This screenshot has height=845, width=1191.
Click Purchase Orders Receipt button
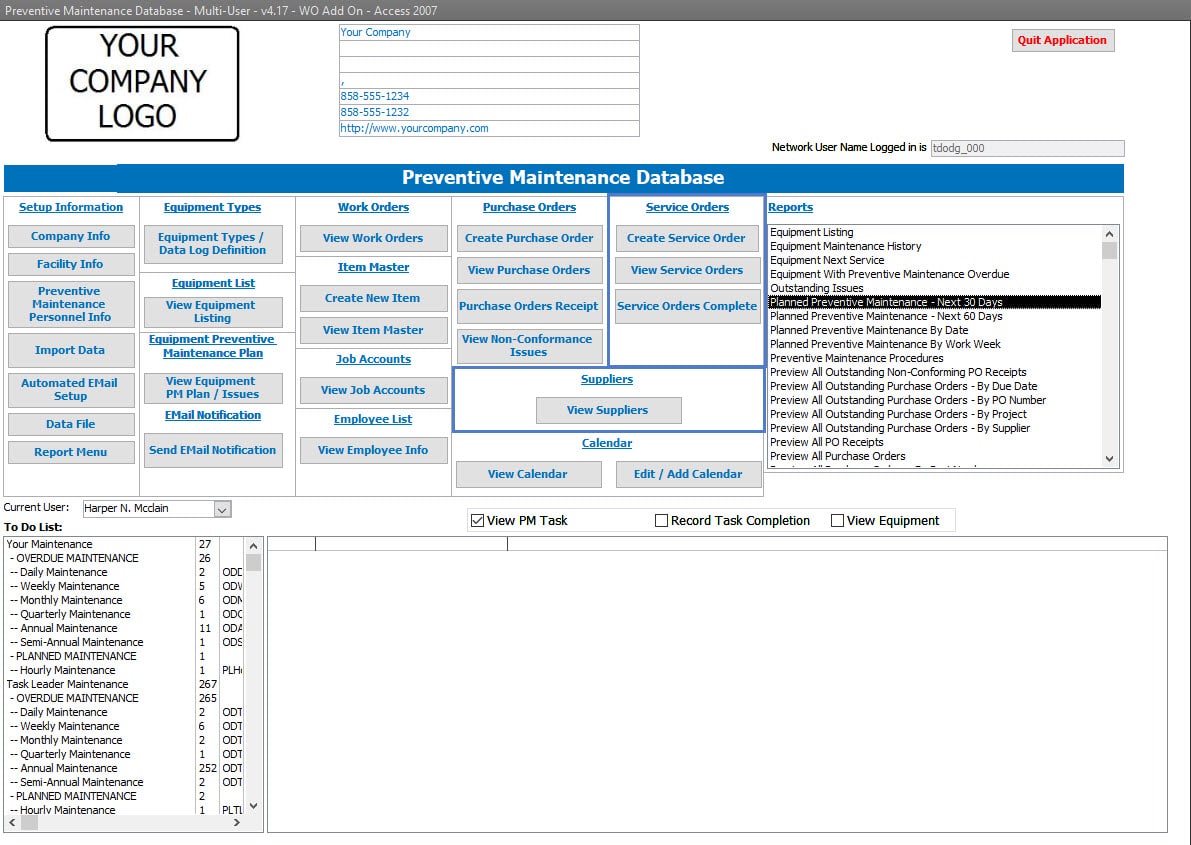coord(529,306)
